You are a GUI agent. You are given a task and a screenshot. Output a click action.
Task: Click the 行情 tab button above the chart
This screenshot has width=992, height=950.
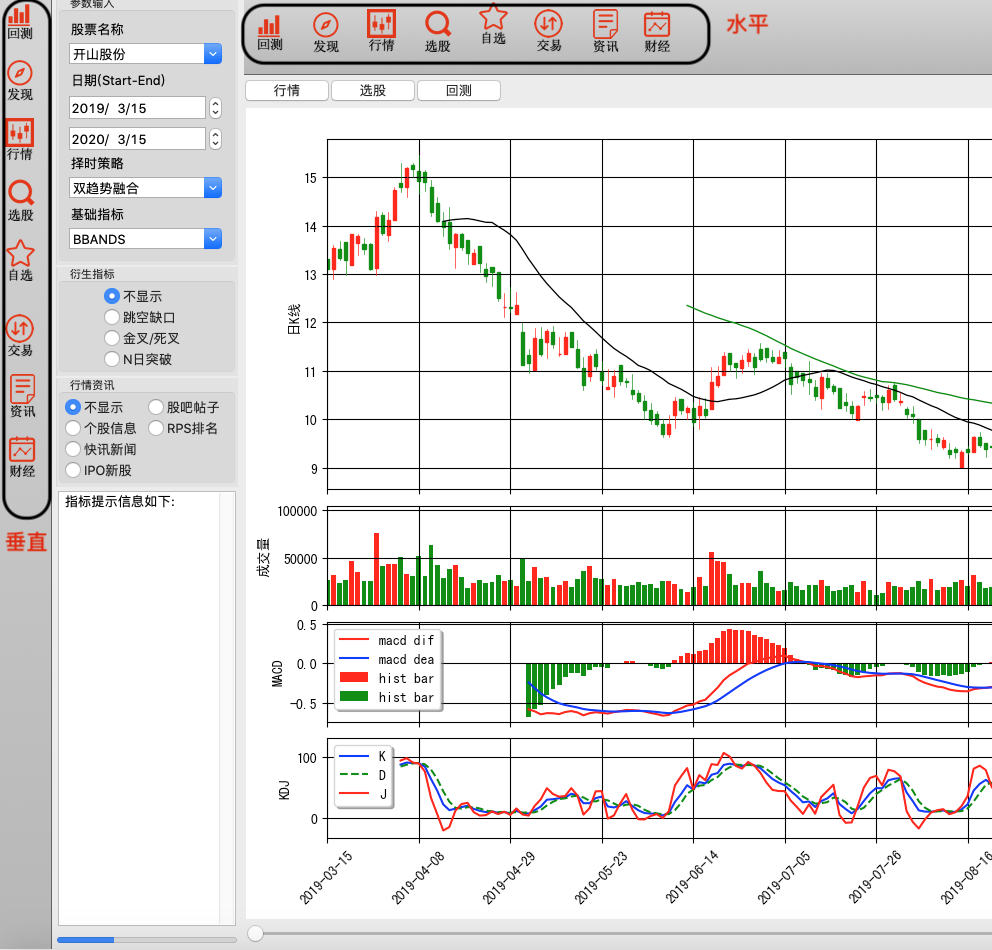pos(286,91)
